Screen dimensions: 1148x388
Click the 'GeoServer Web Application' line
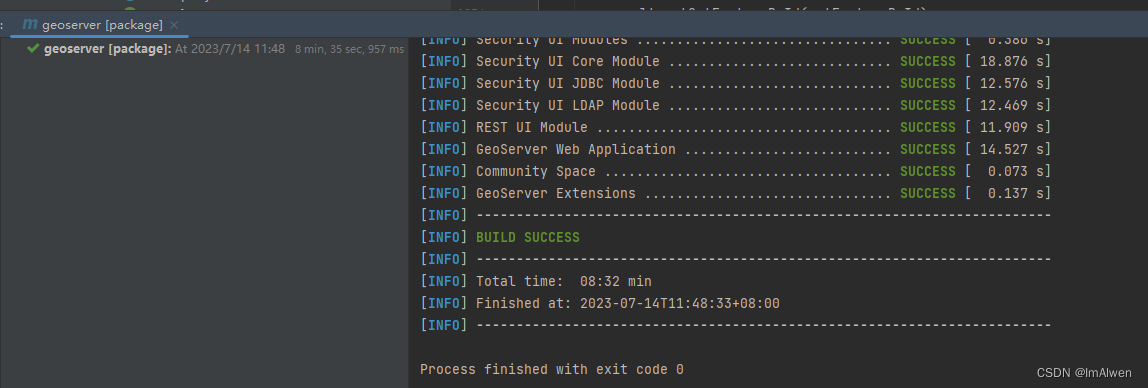coord(736,149)
